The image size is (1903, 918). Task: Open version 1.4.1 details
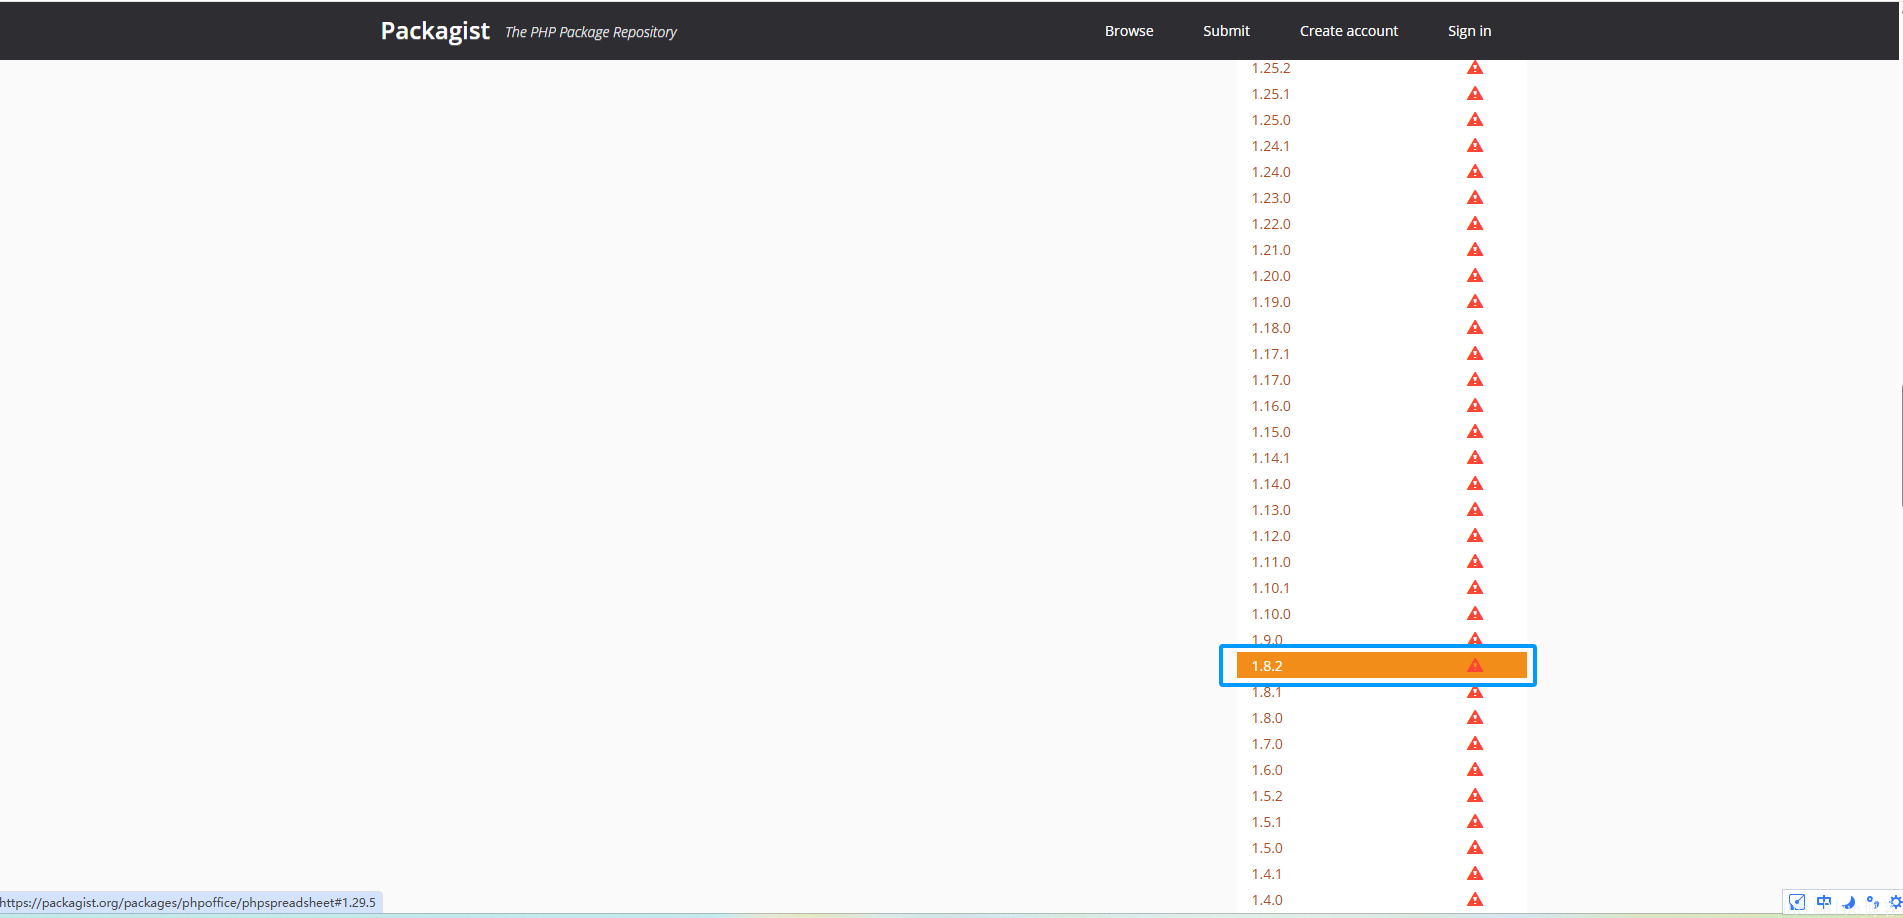coord(1266,873)
